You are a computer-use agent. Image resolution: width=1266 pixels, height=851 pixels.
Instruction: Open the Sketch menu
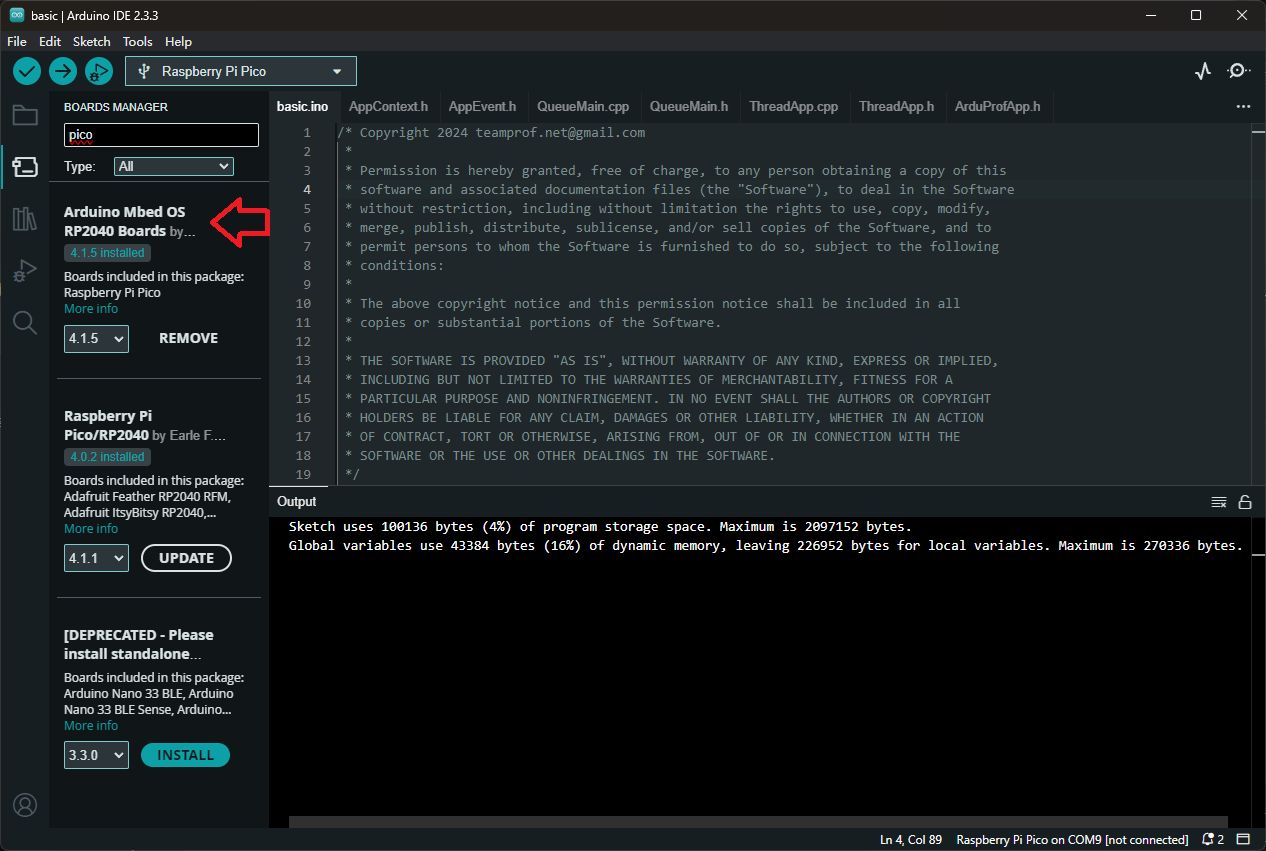pyautogui.click(x=92, y=42)
